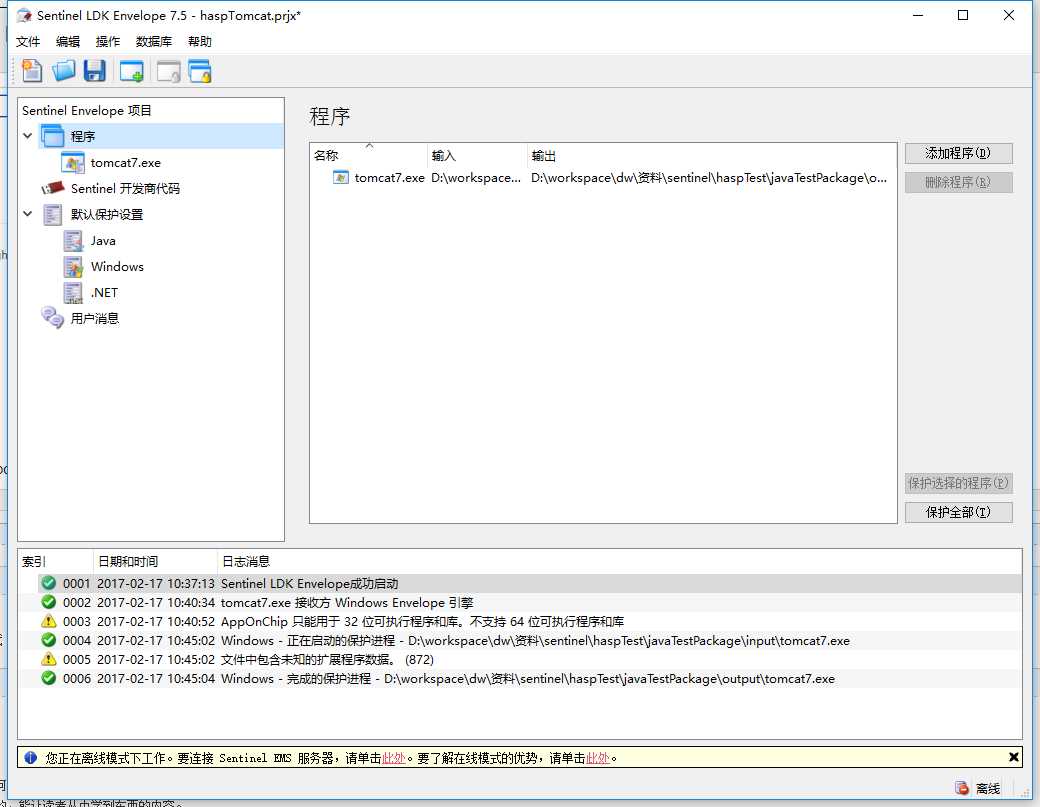Click the add program toolbar icon
The height and width of the screenshot is (807, 1040).
131,71
